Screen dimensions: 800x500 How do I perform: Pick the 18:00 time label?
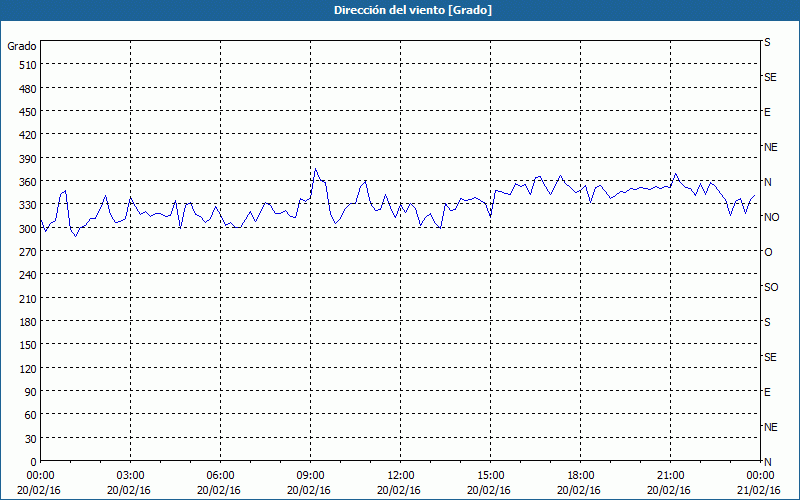pyautogui.click(x=581, y=476)
